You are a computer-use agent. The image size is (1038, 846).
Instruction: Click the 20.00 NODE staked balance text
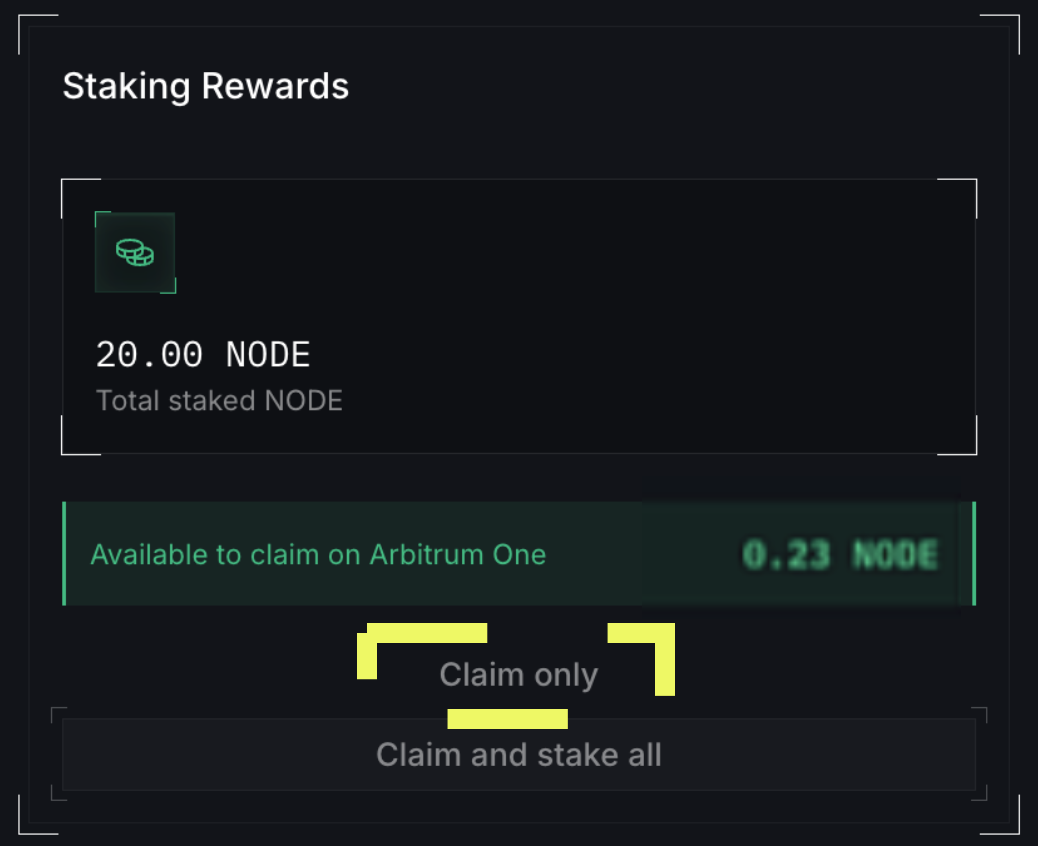tap(203, 354)
